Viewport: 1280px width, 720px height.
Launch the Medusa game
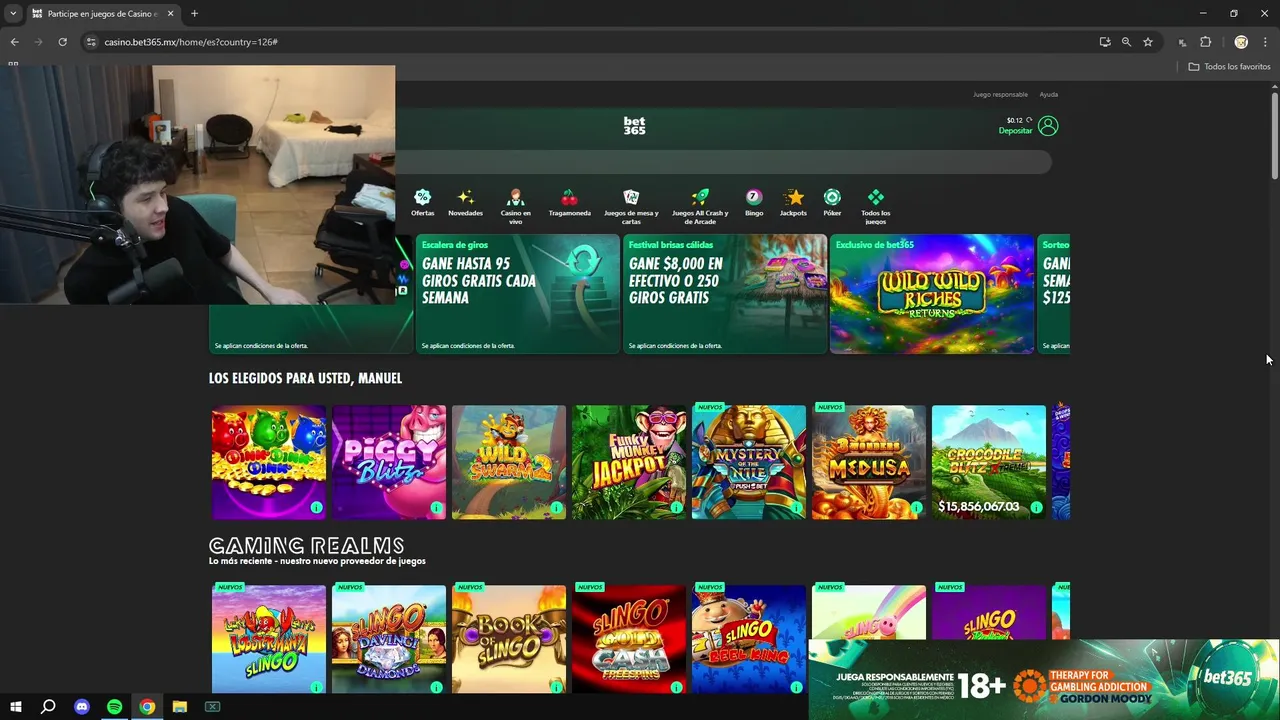click(x=868, y=462)
